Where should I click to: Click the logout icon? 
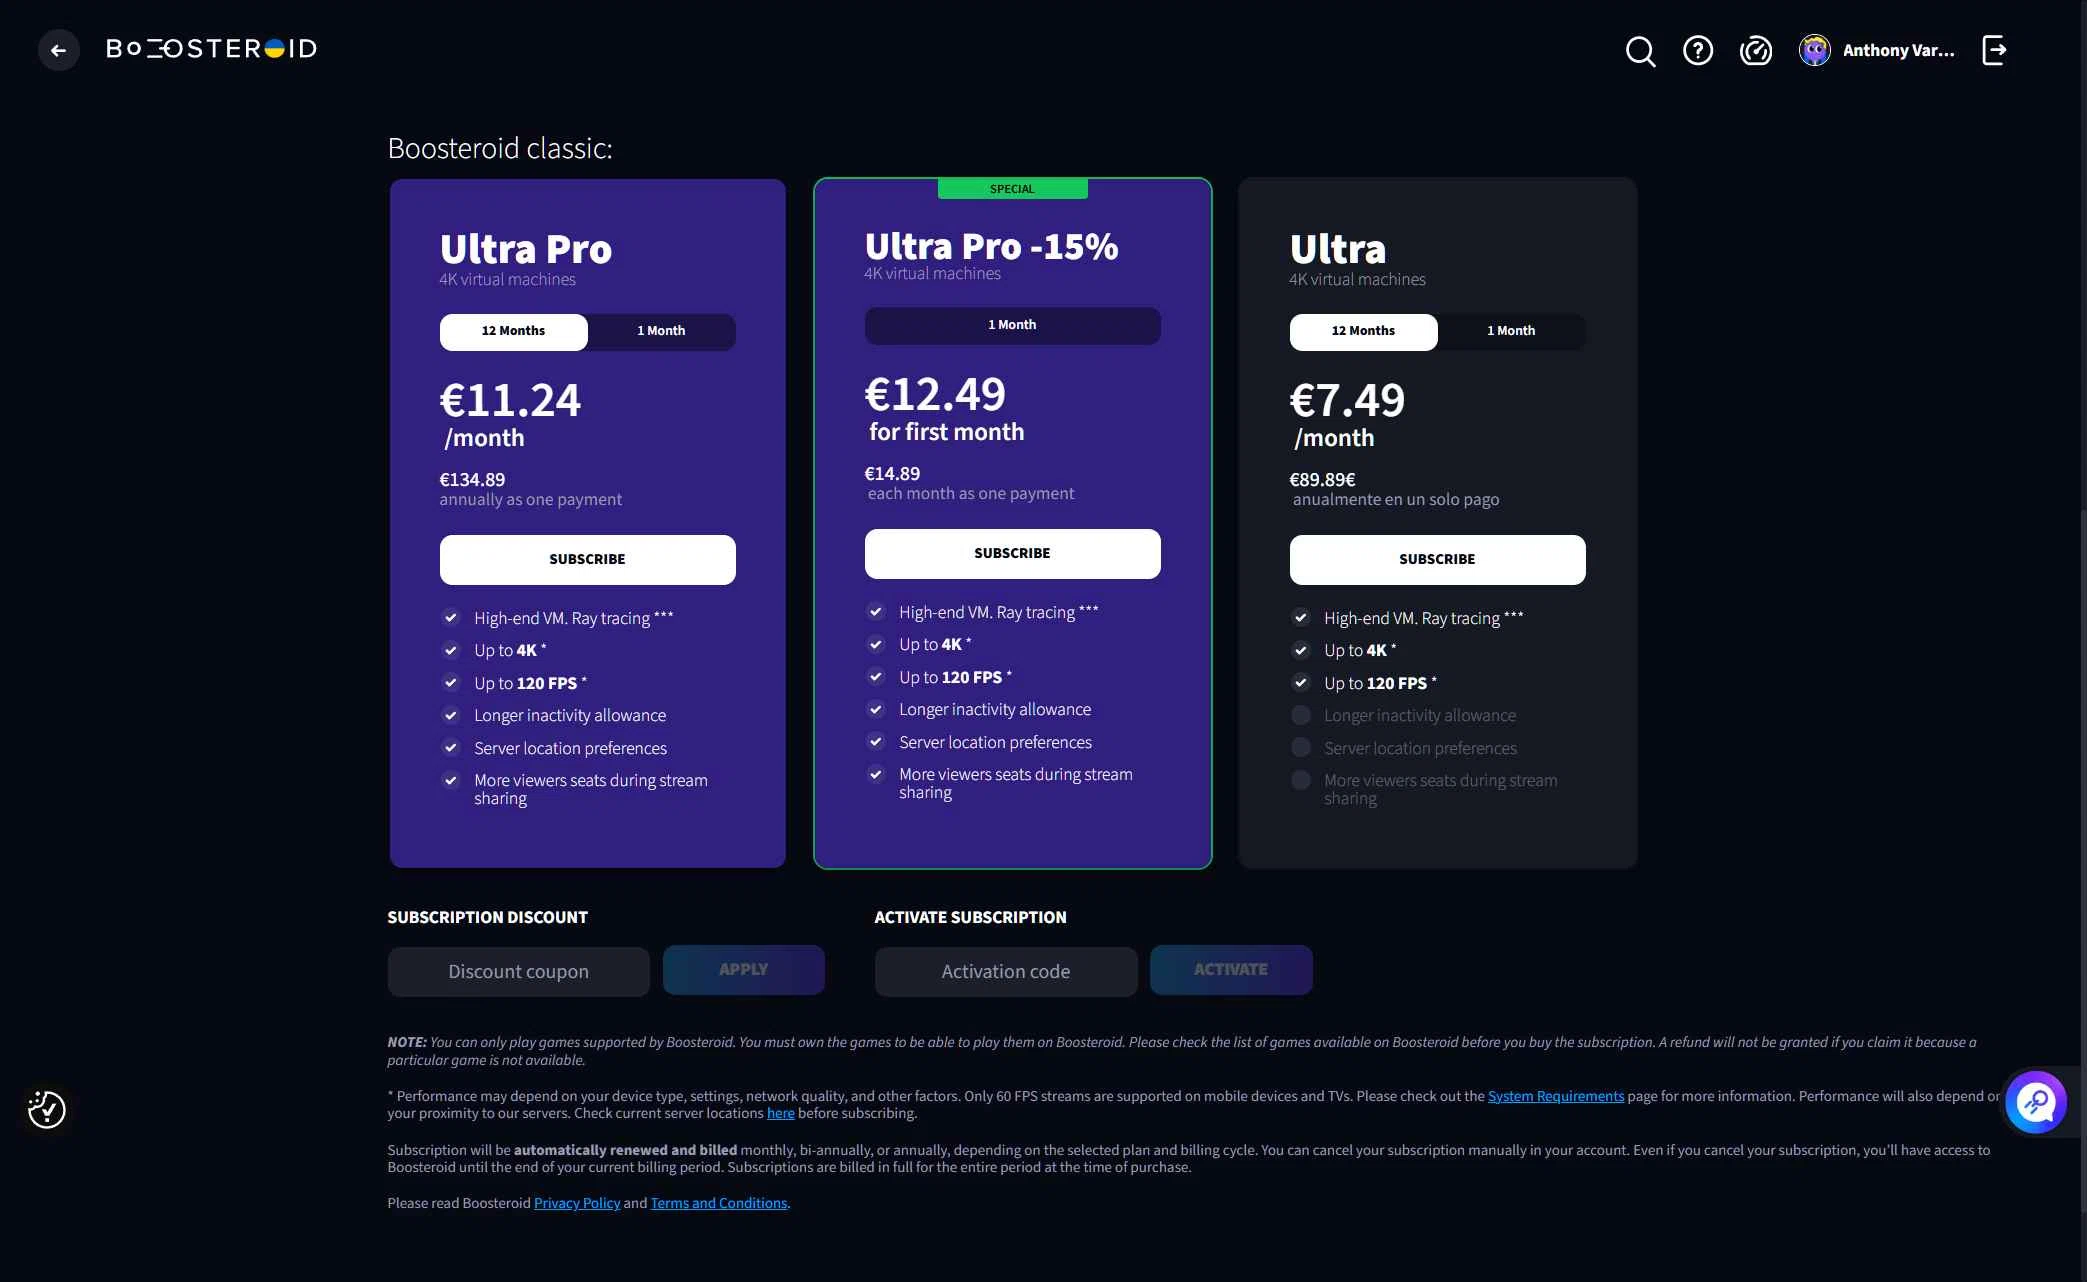click(1994, 50)
